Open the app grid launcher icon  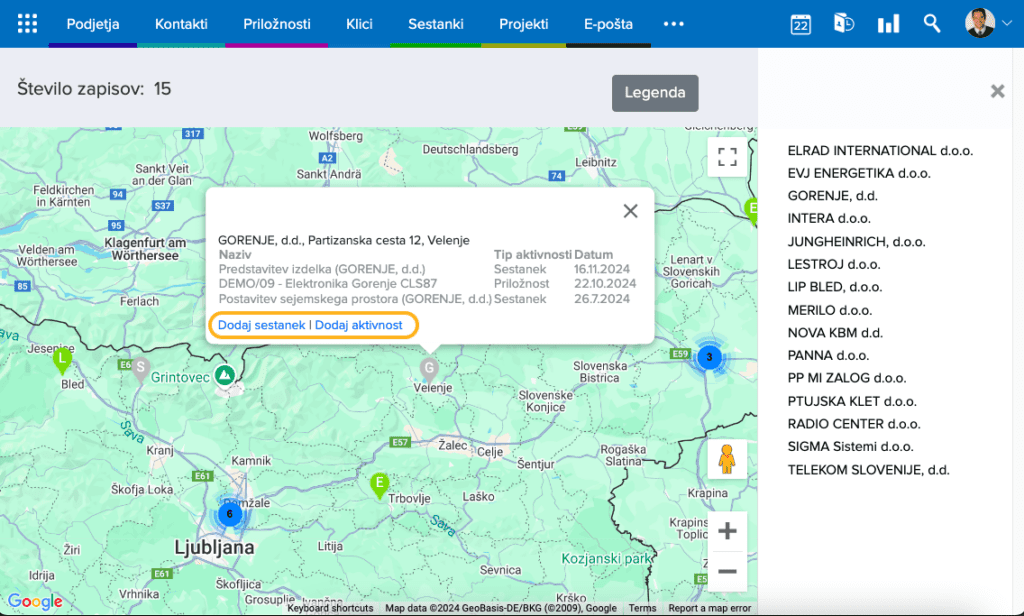coord(27,24)
